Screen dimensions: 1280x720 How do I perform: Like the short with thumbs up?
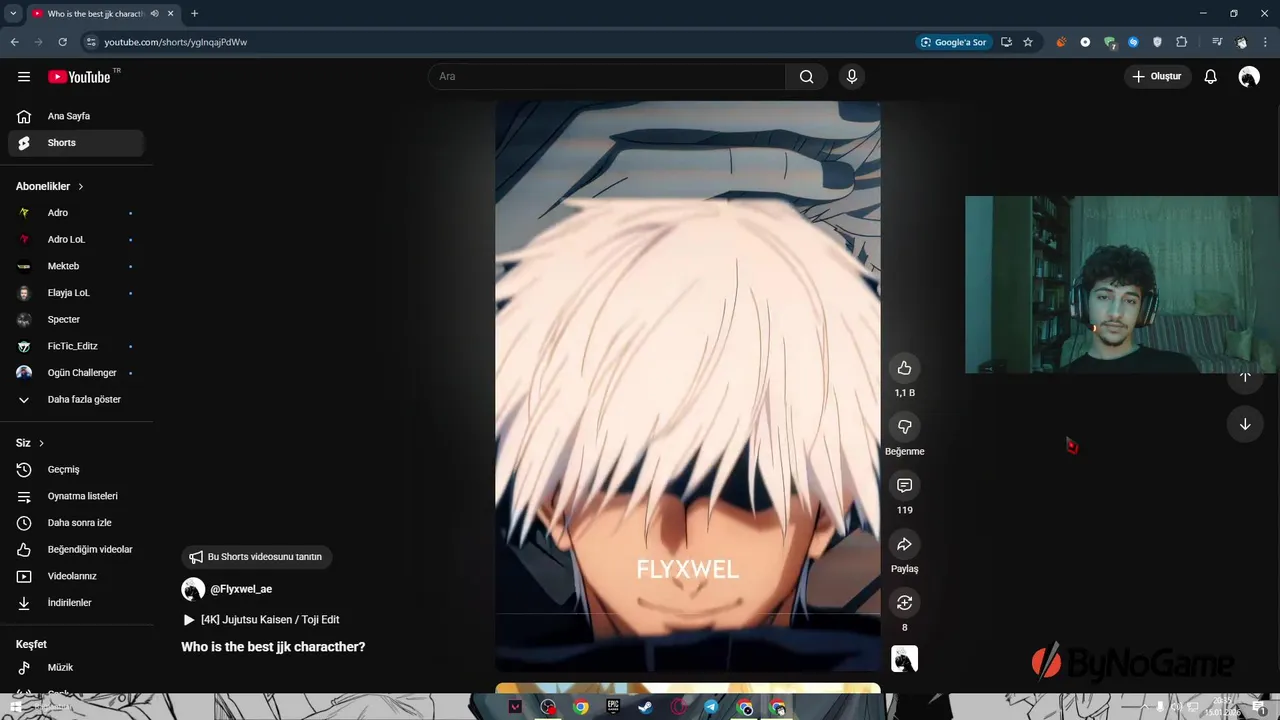(x=904, y=368)
